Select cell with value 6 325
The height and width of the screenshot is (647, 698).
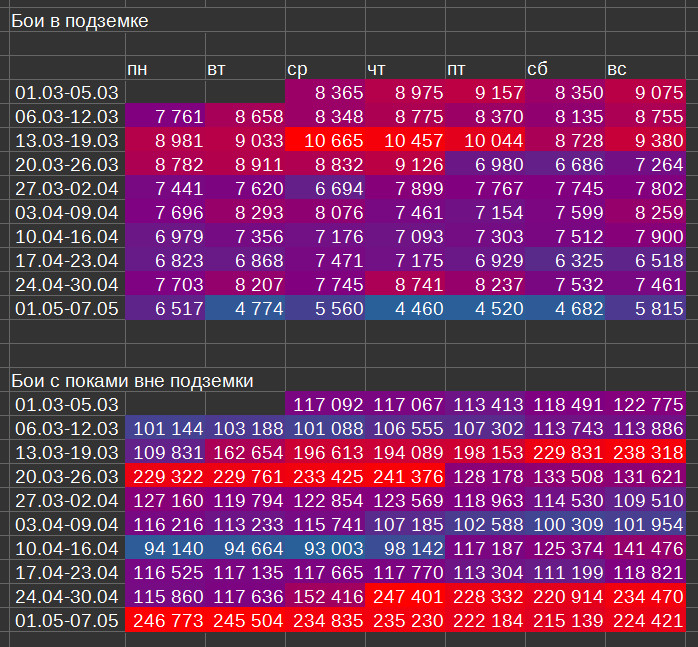(x=565, y=261)
